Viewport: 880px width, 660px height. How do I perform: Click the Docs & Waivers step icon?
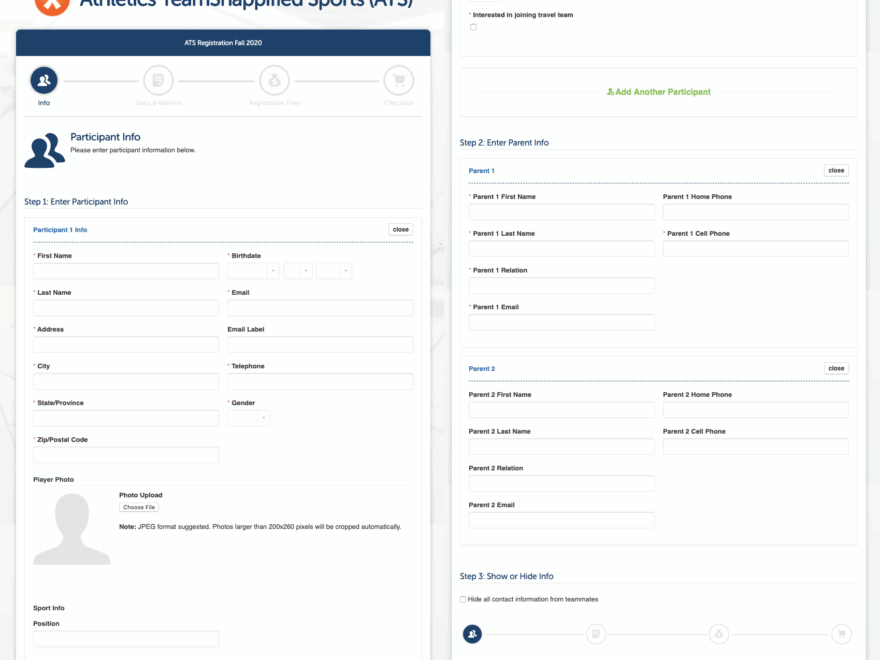coord(158,80)
